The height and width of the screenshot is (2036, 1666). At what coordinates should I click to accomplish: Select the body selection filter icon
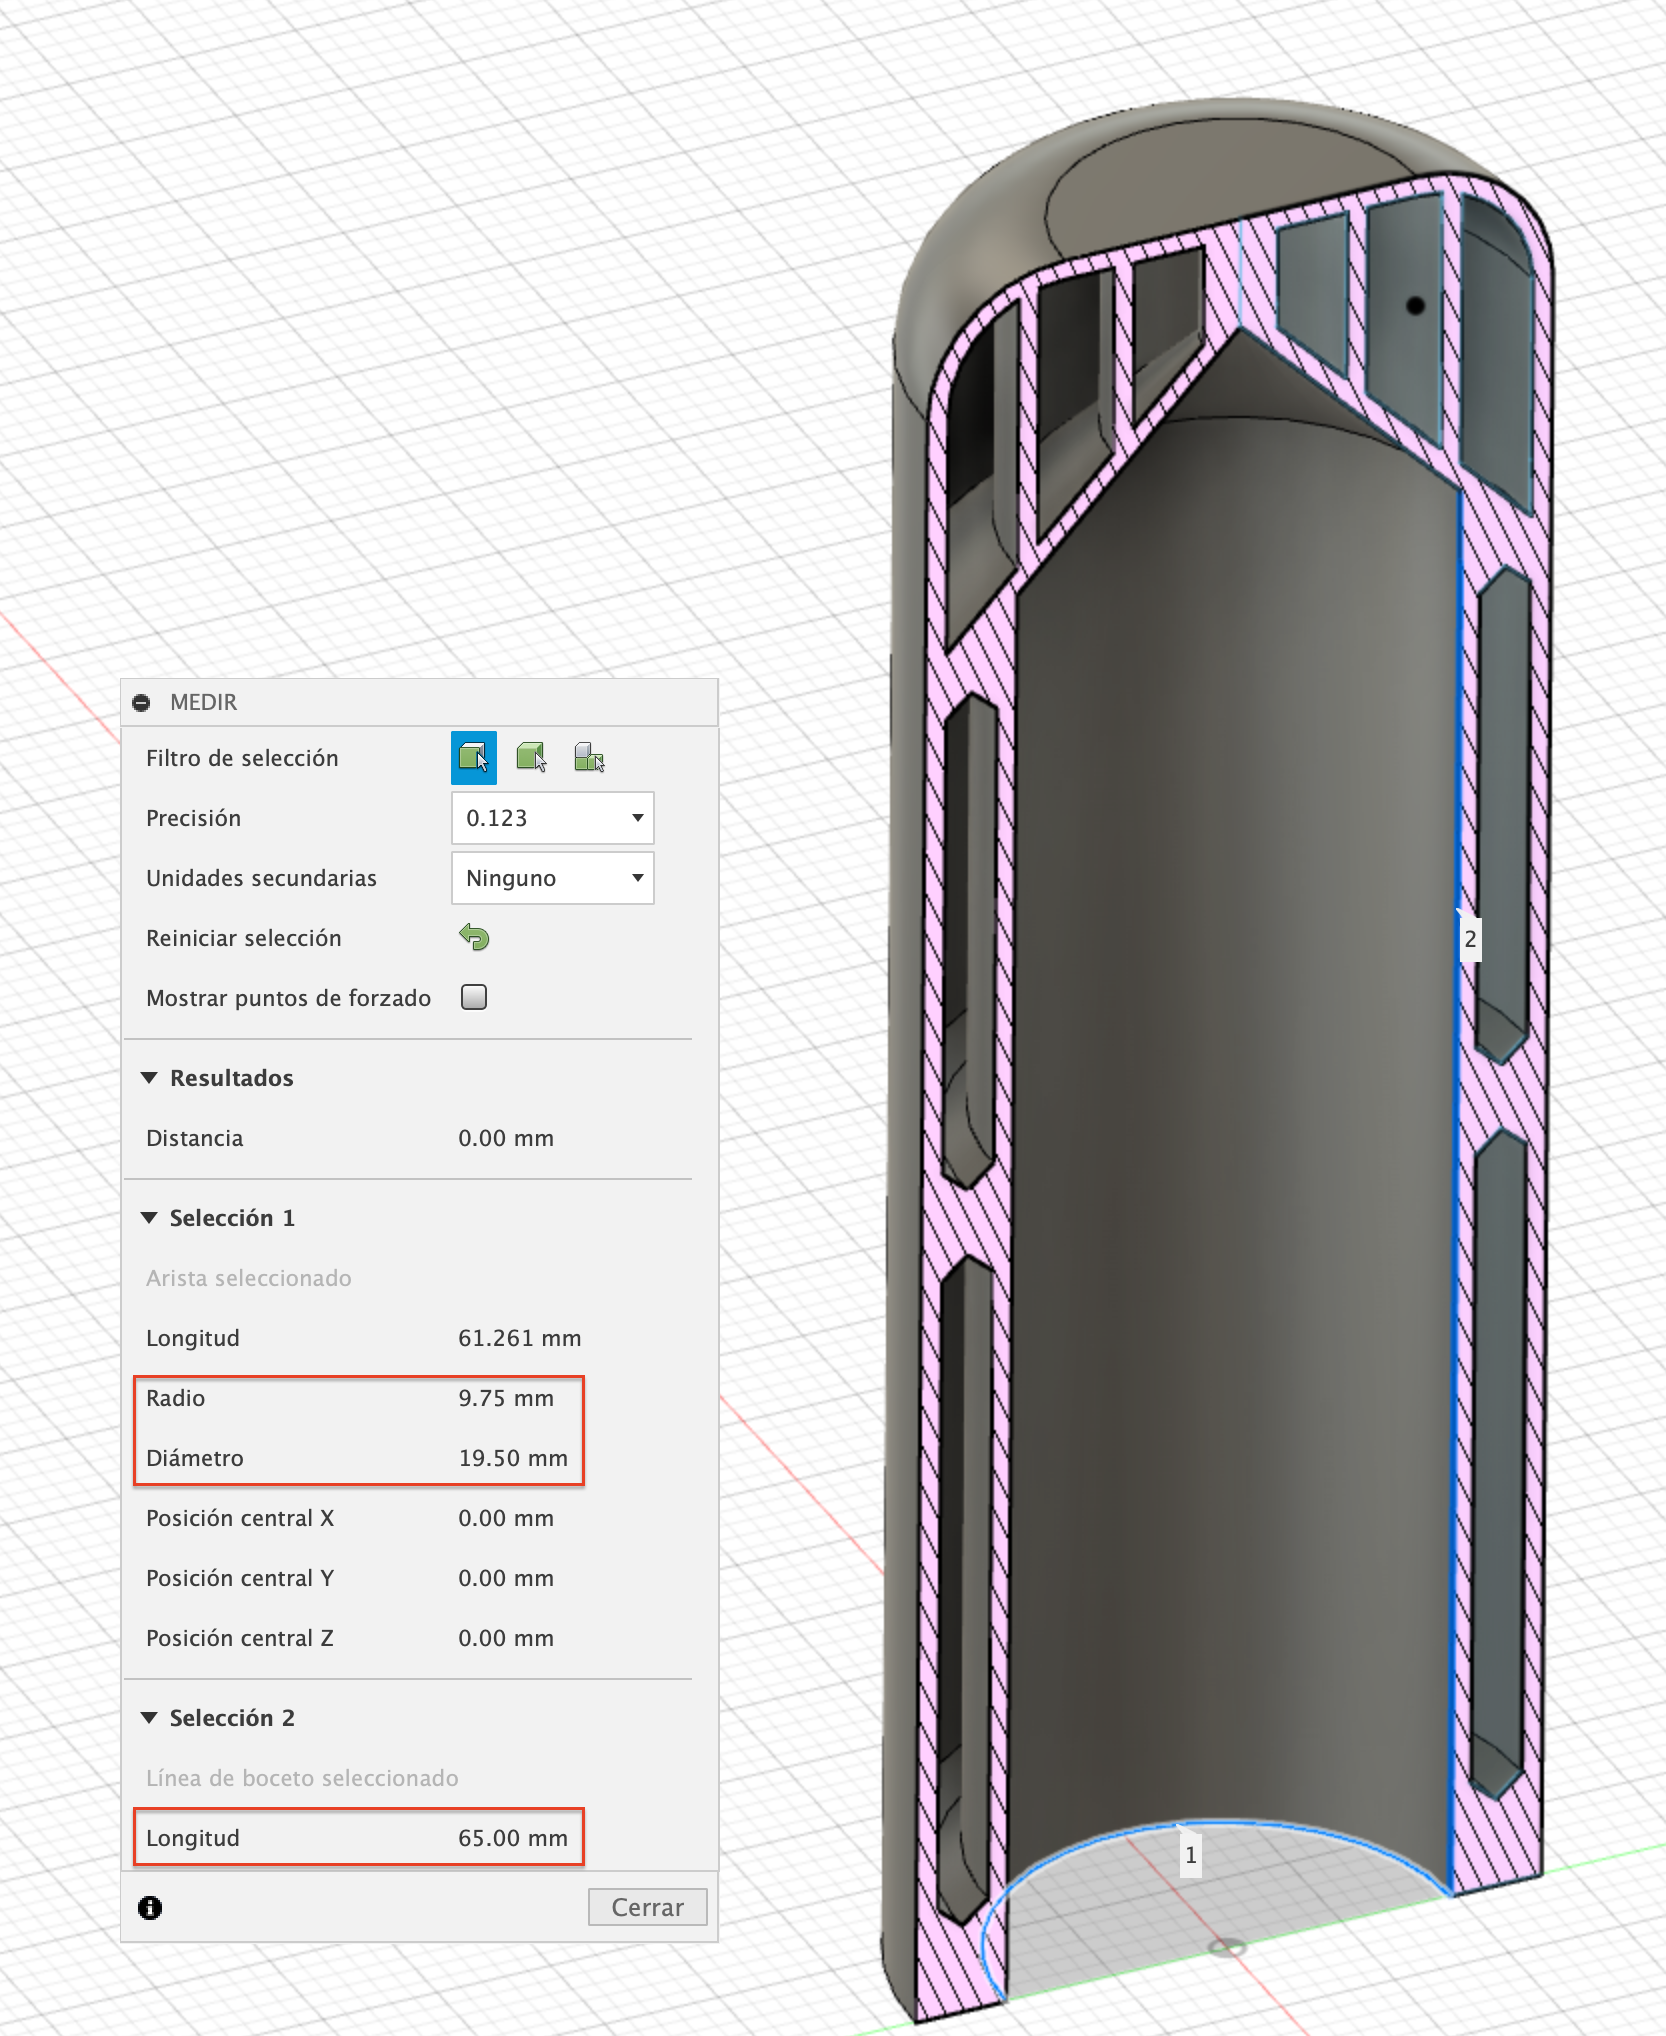tap(531, 758)
